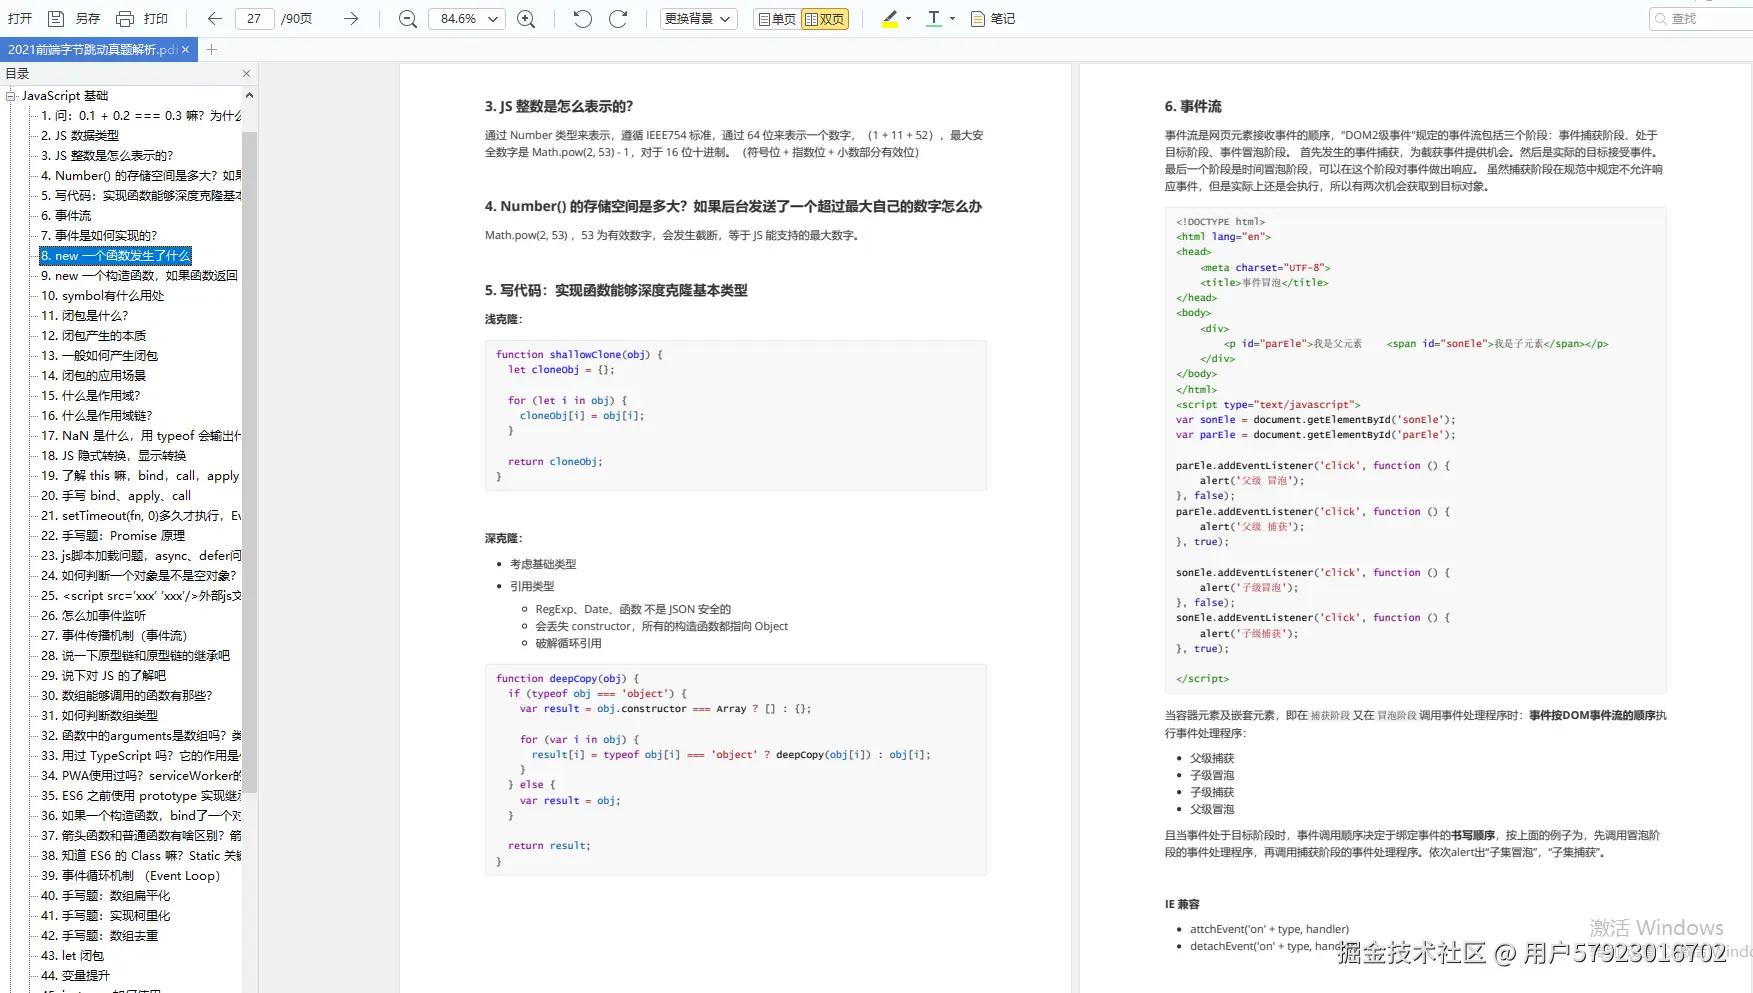Open highlighter color dropdown arrow
This screenshot has height=993, width=1753.
point(908,18)
